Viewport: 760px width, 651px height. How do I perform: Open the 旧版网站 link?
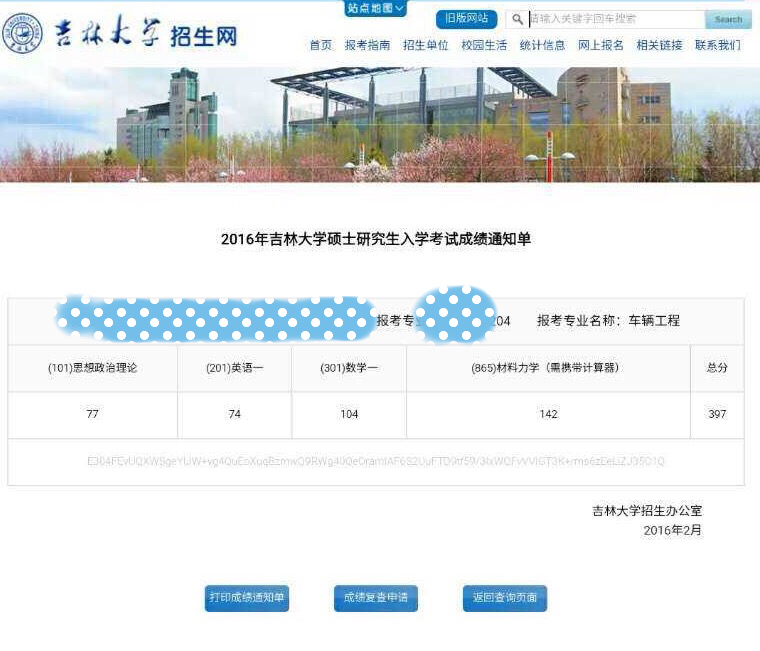pyautogui.click(x=466, y=19)
